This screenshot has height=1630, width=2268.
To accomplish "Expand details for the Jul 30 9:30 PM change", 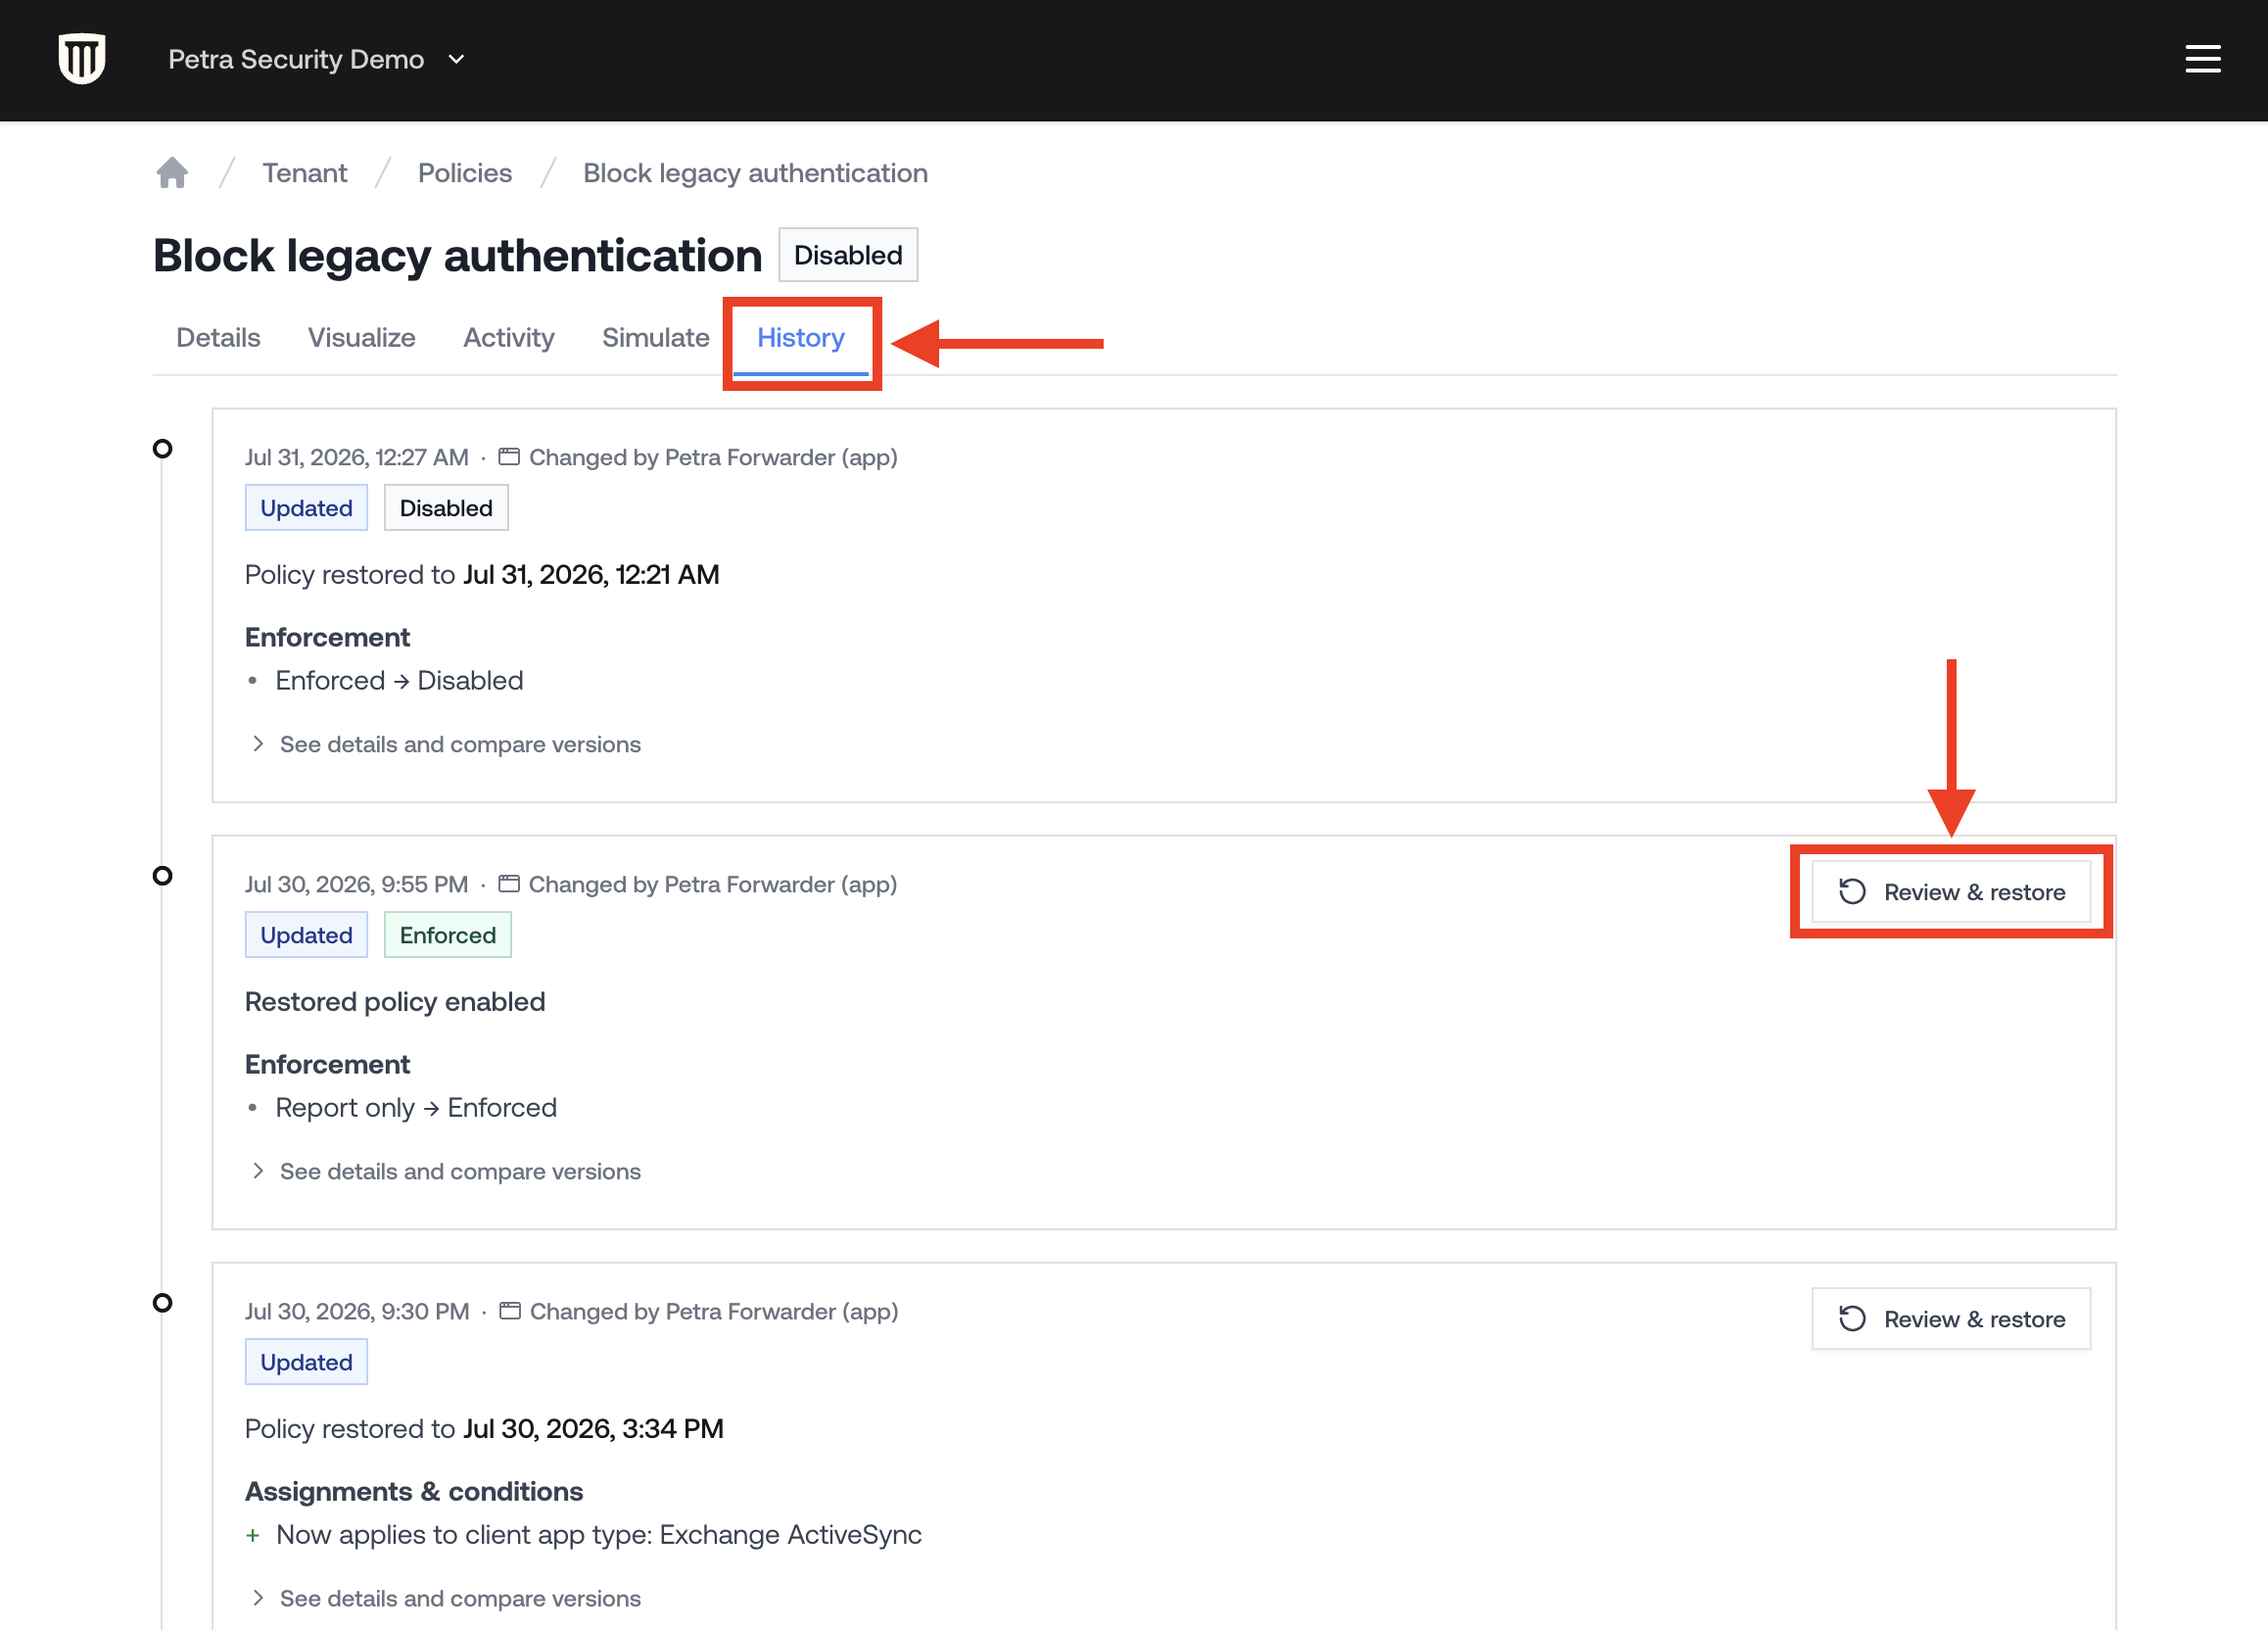I will pos(446,1598).
